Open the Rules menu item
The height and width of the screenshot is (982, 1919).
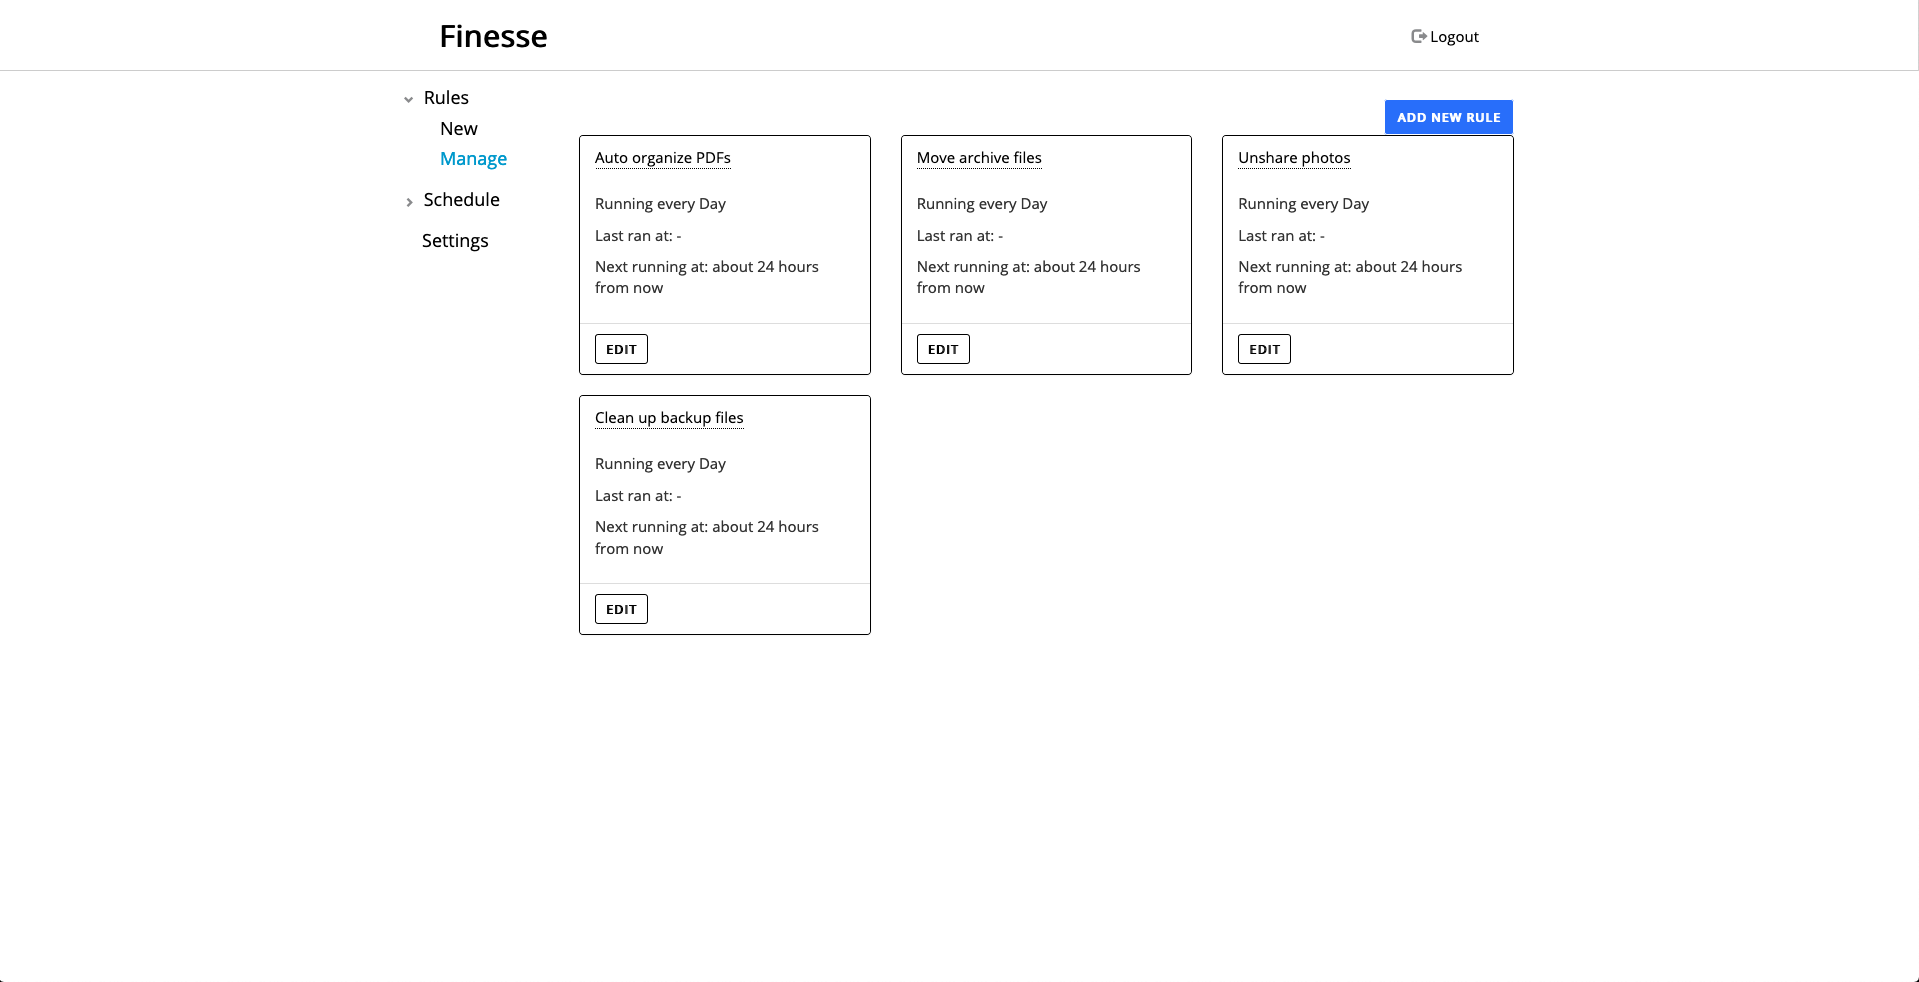[x=446, y=98]
